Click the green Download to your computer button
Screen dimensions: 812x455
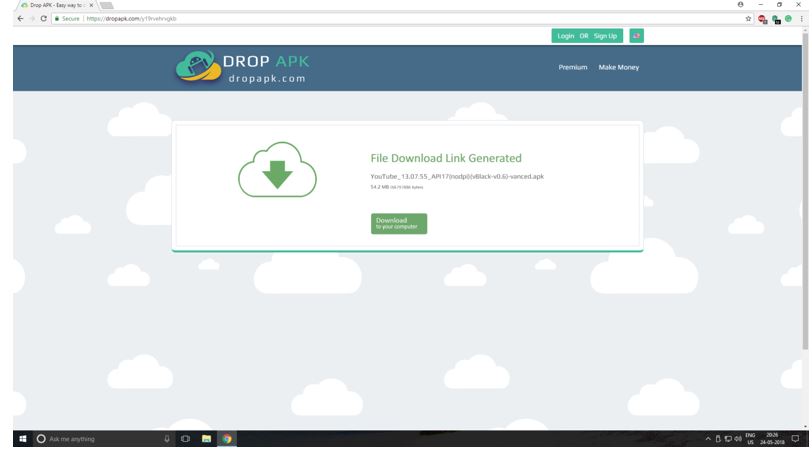point(399,224)
